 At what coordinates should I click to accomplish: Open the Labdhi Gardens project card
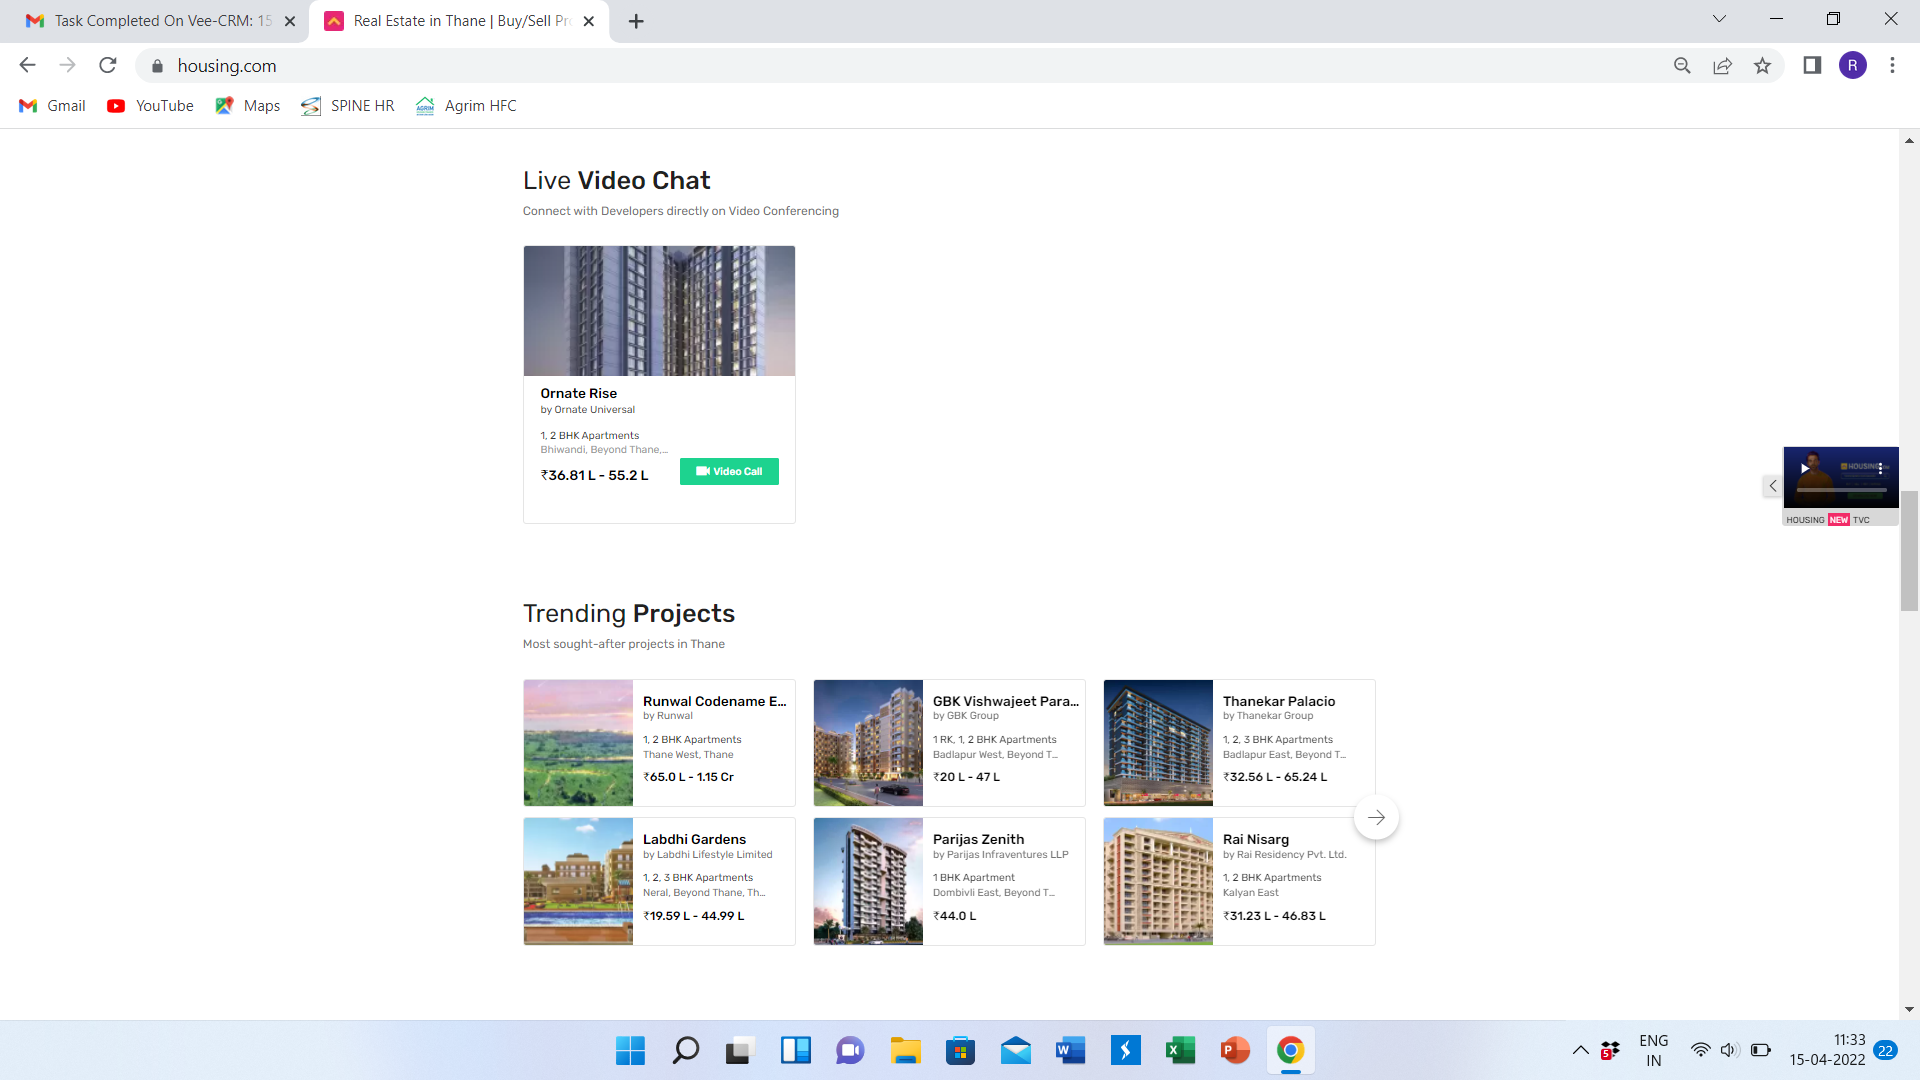pyautogui.click(x=659, y=881)
